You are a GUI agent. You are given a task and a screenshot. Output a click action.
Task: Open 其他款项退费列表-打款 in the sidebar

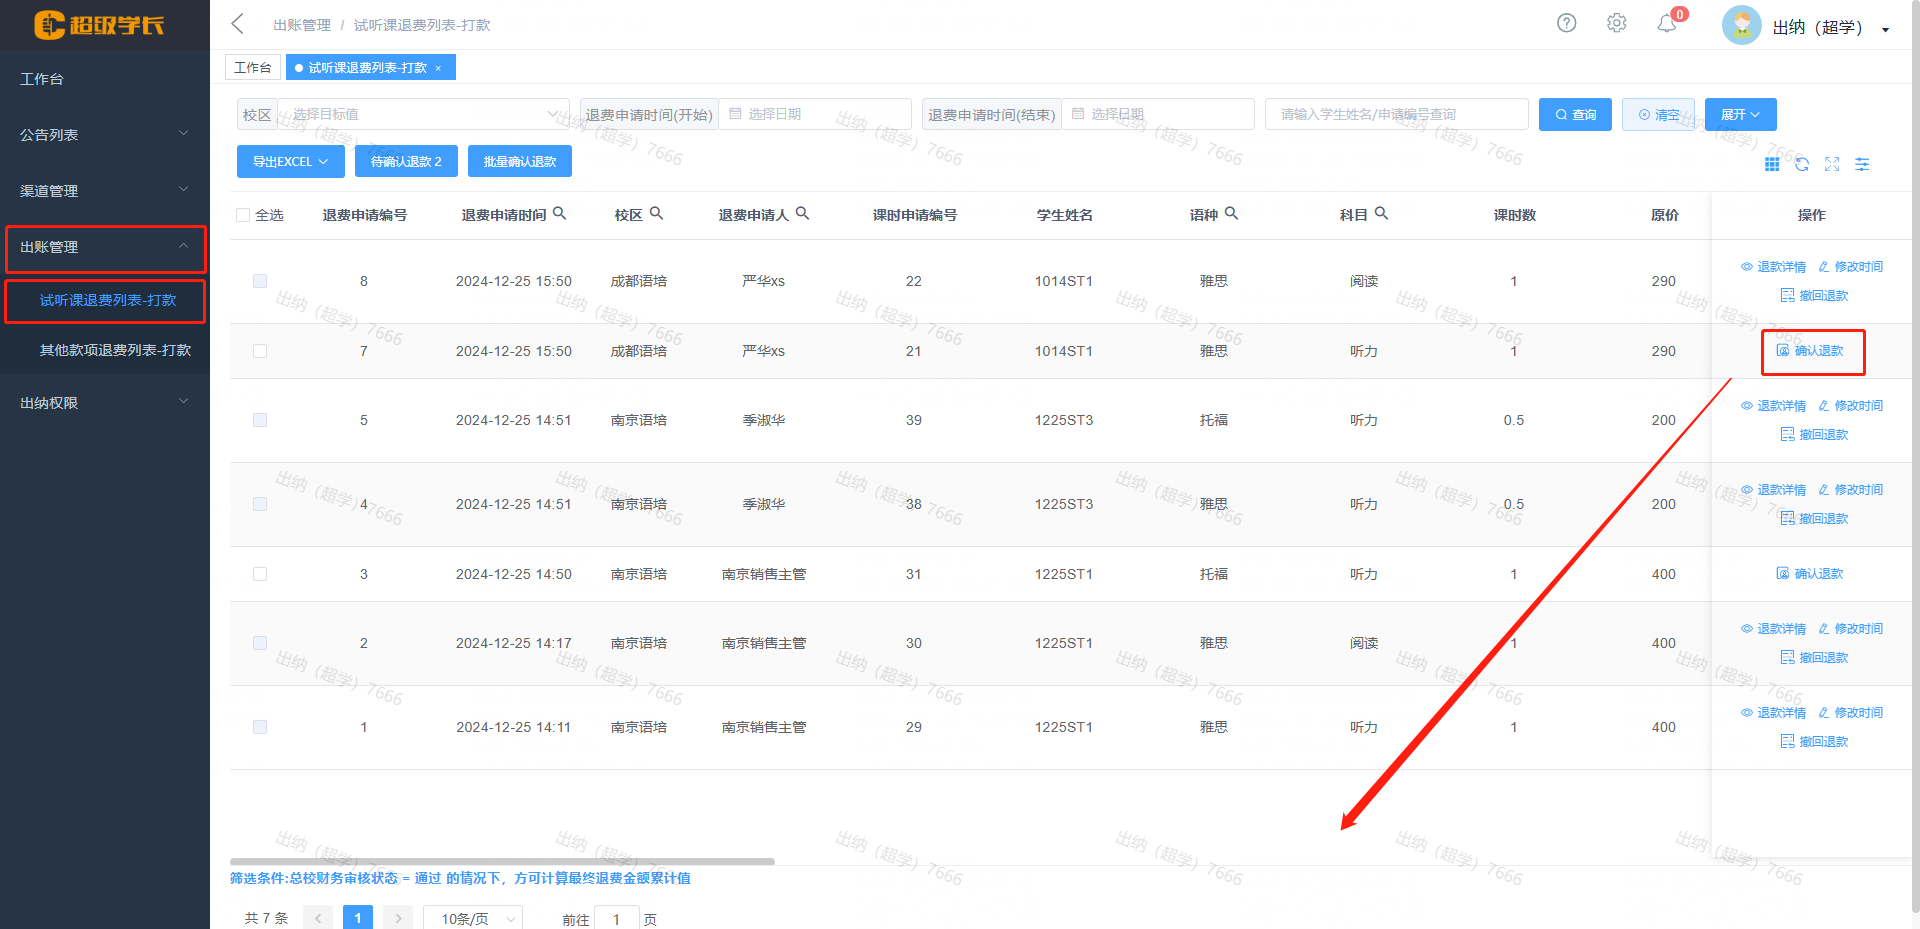(115, 350)
